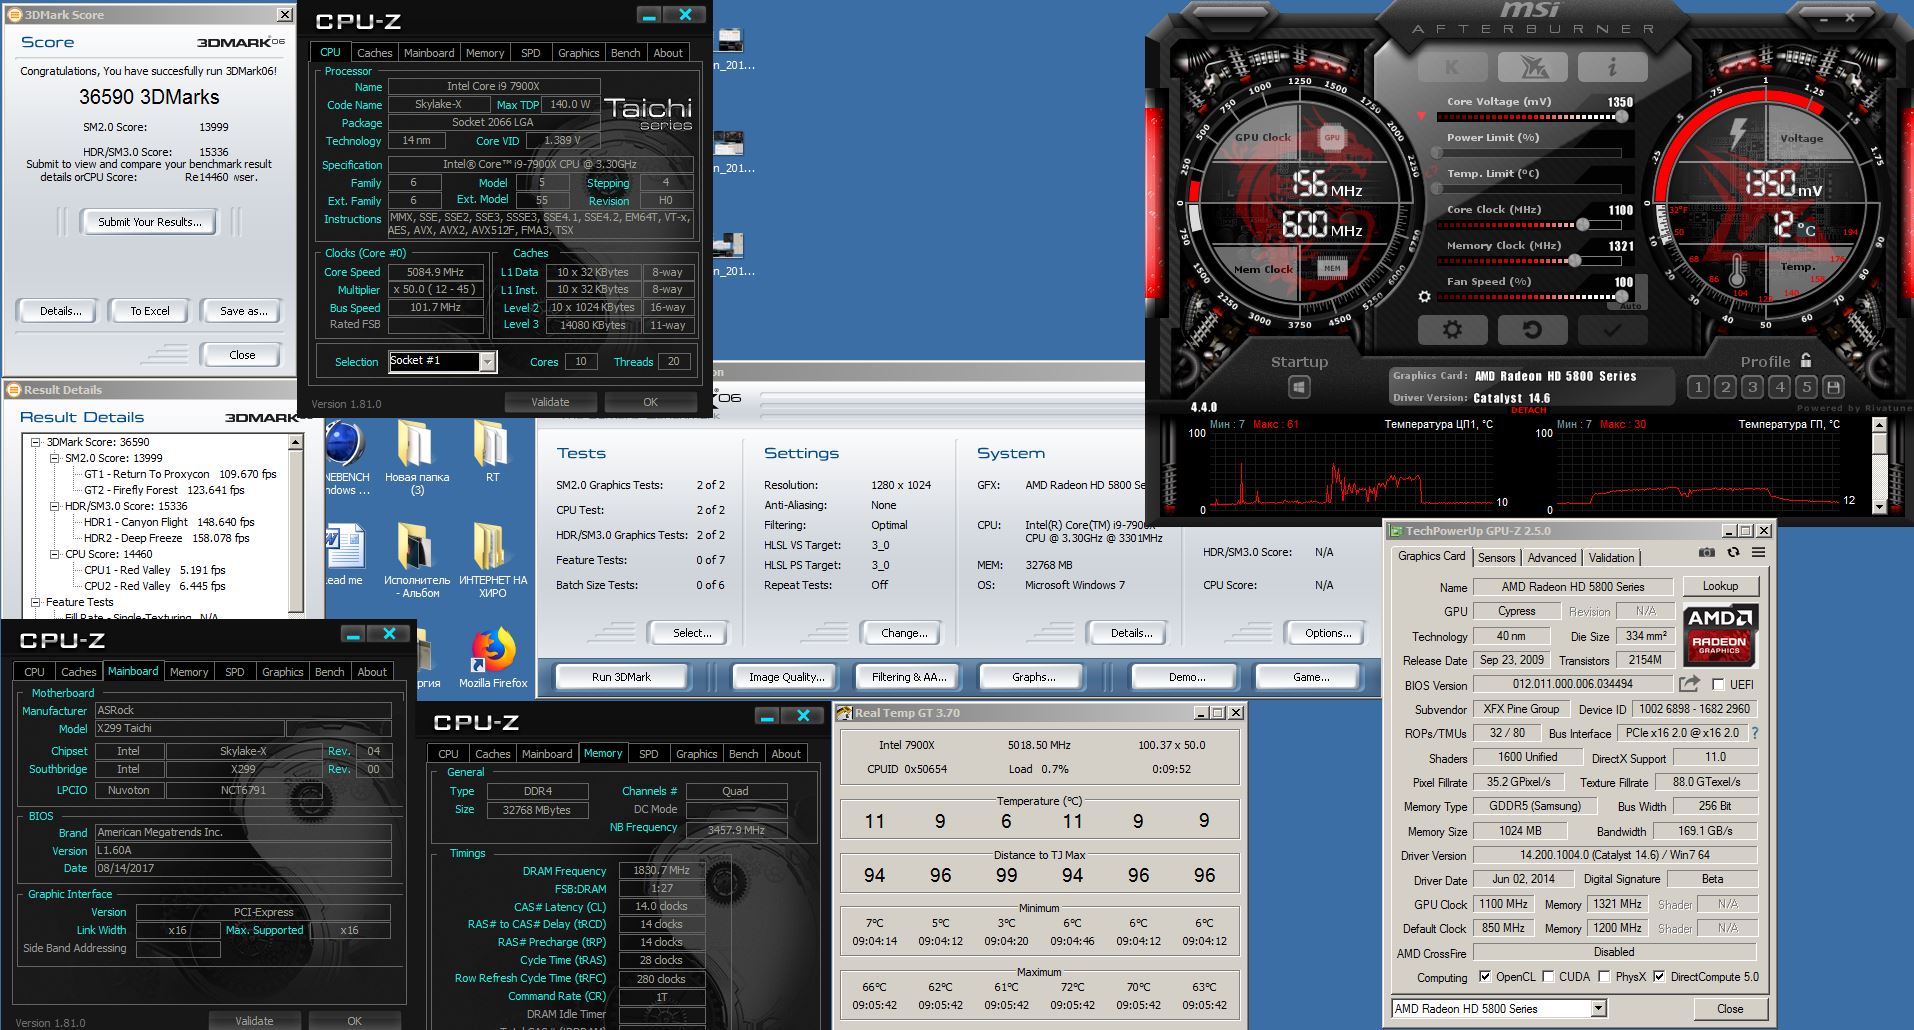This screenshot has width=1914, height=1030.
Task: Refresh GPU-Z with the refresh icon
Action: pos(1733,552)
